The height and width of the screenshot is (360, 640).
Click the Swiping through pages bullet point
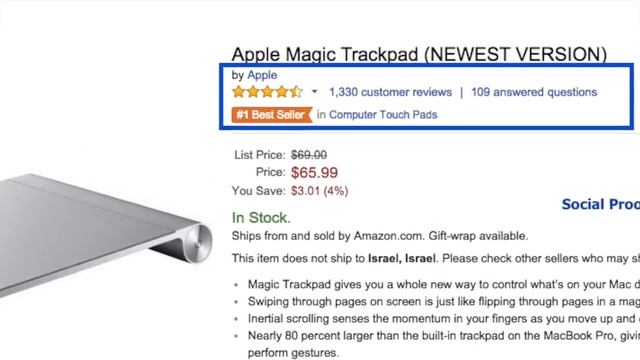click(444, 302)
